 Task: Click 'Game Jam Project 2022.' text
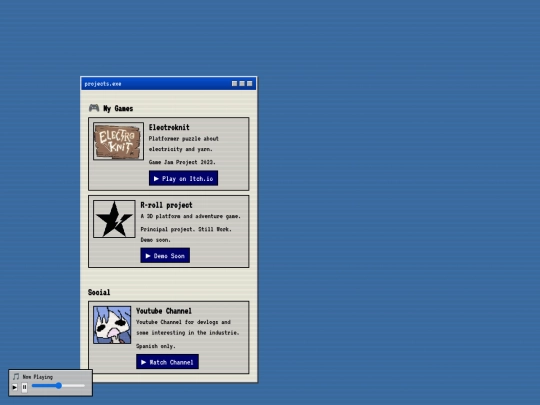[182, 162]
